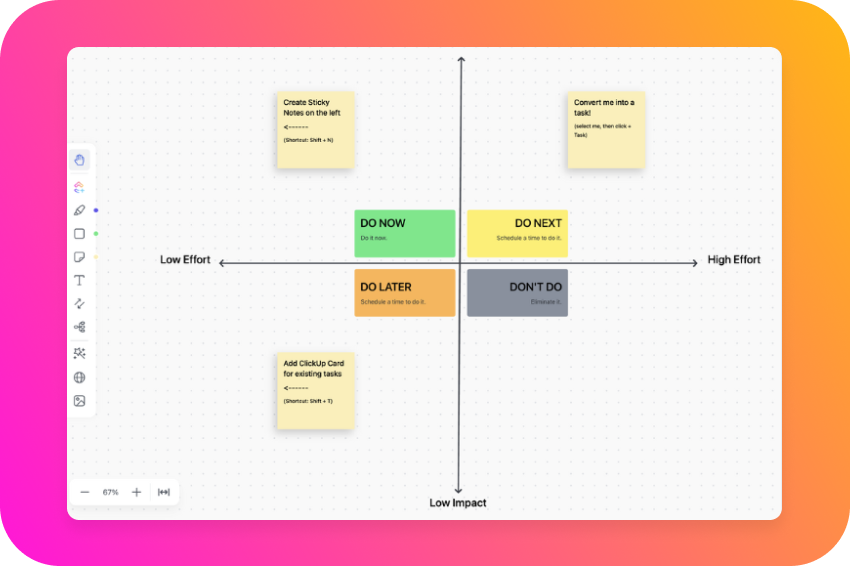The image size is (850, 566).
Task: Click '(Shortcut: Shift + N)' text
Action: click(x=308, y=140)
